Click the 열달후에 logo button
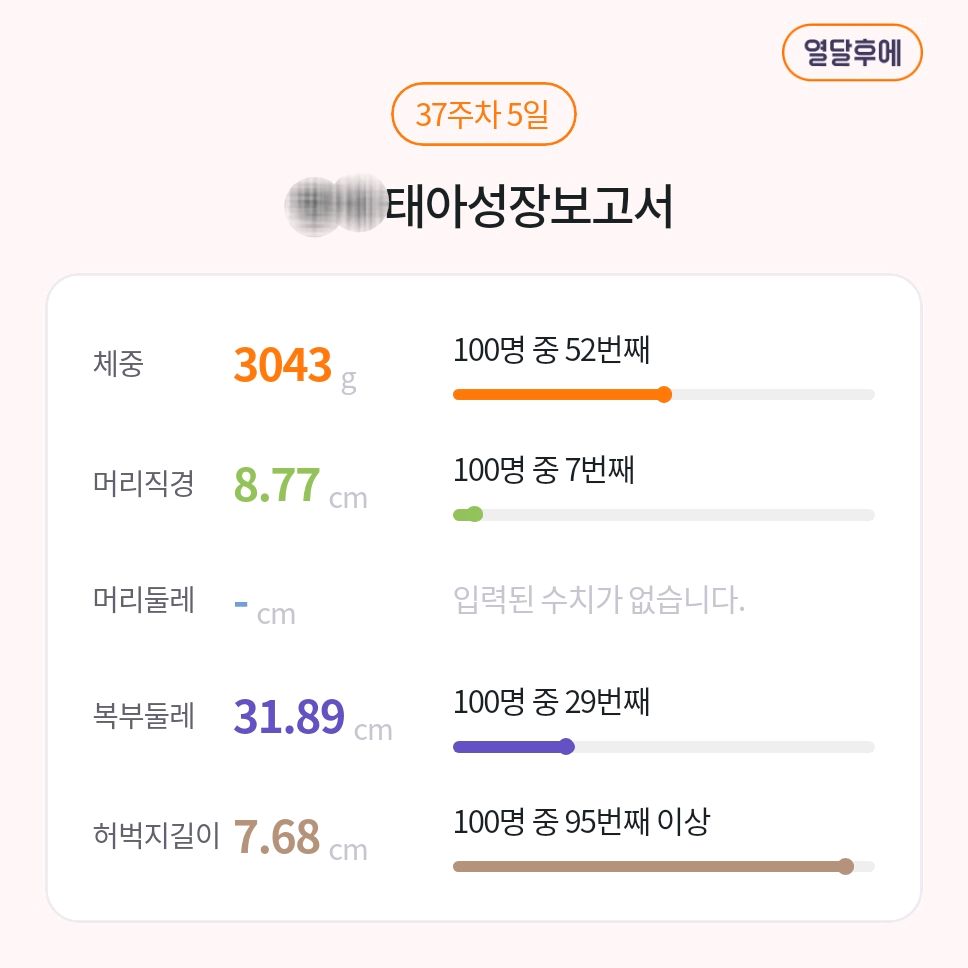 (852, 52)
